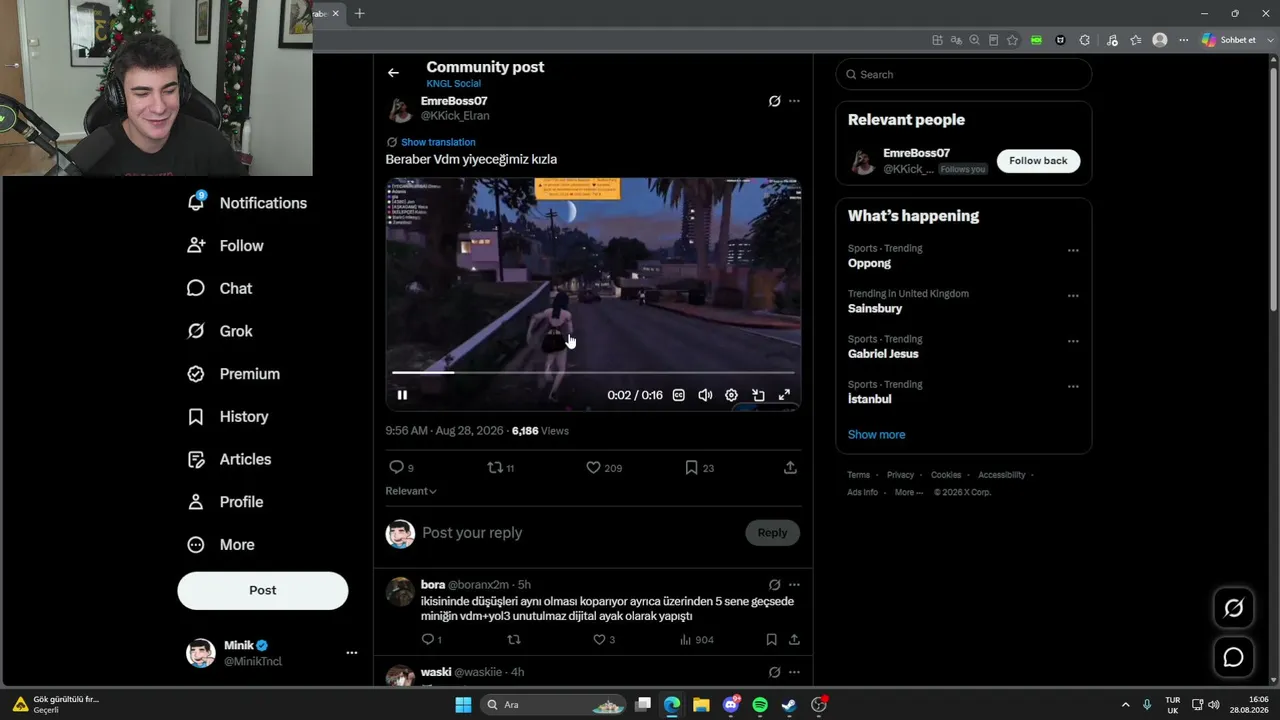Screen dimensions: 1280x720
Task: Open the Sainsbury trending topic
Action: click(x=875, y=309)
